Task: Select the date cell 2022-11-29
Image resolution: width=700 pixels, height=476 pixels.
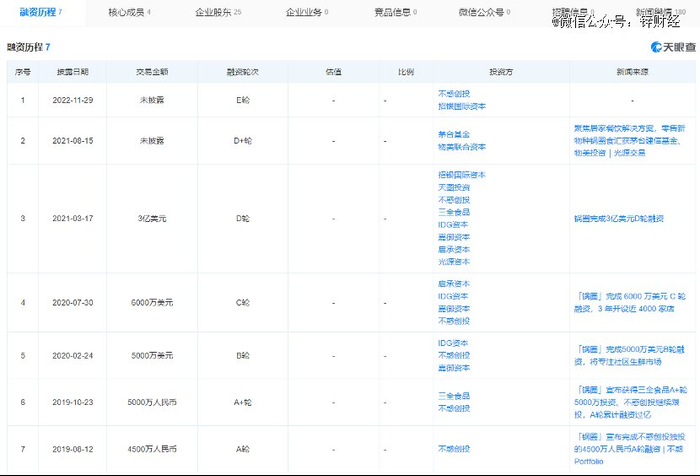Action: point(73,100)
